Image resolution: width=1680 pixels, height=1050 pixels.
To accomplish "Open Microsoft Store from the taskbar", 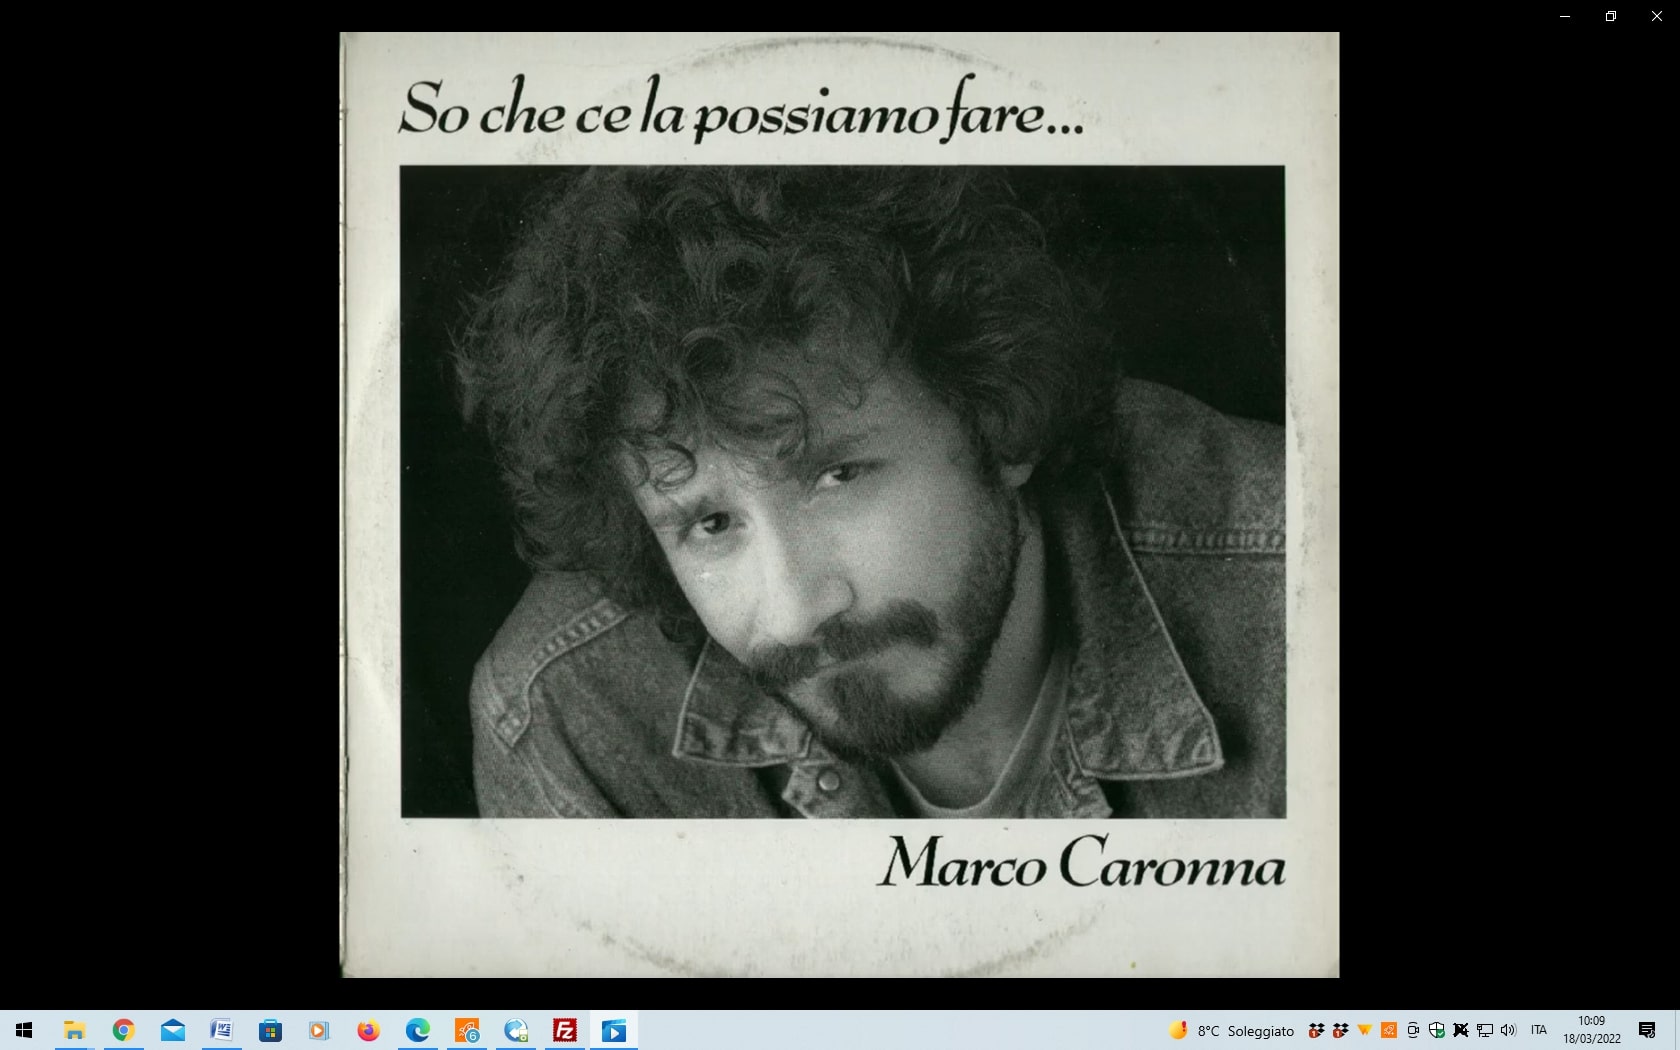I will [270, 1030].
